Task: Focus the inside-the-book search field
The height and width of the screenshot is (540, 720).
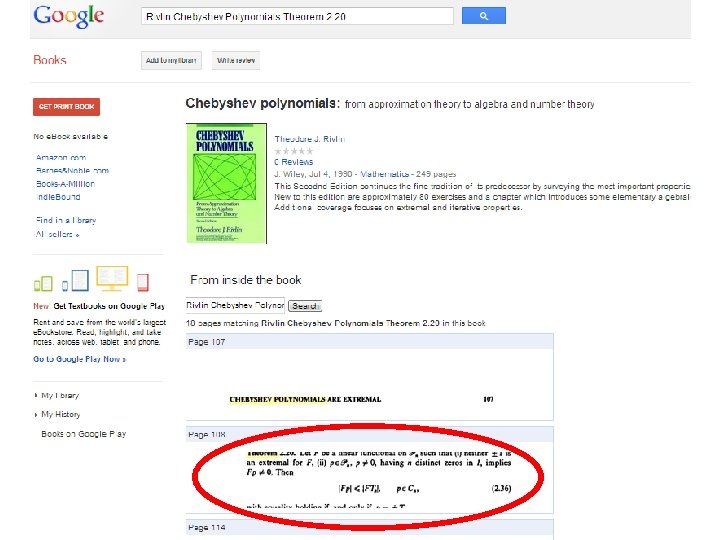Action: 235,305
